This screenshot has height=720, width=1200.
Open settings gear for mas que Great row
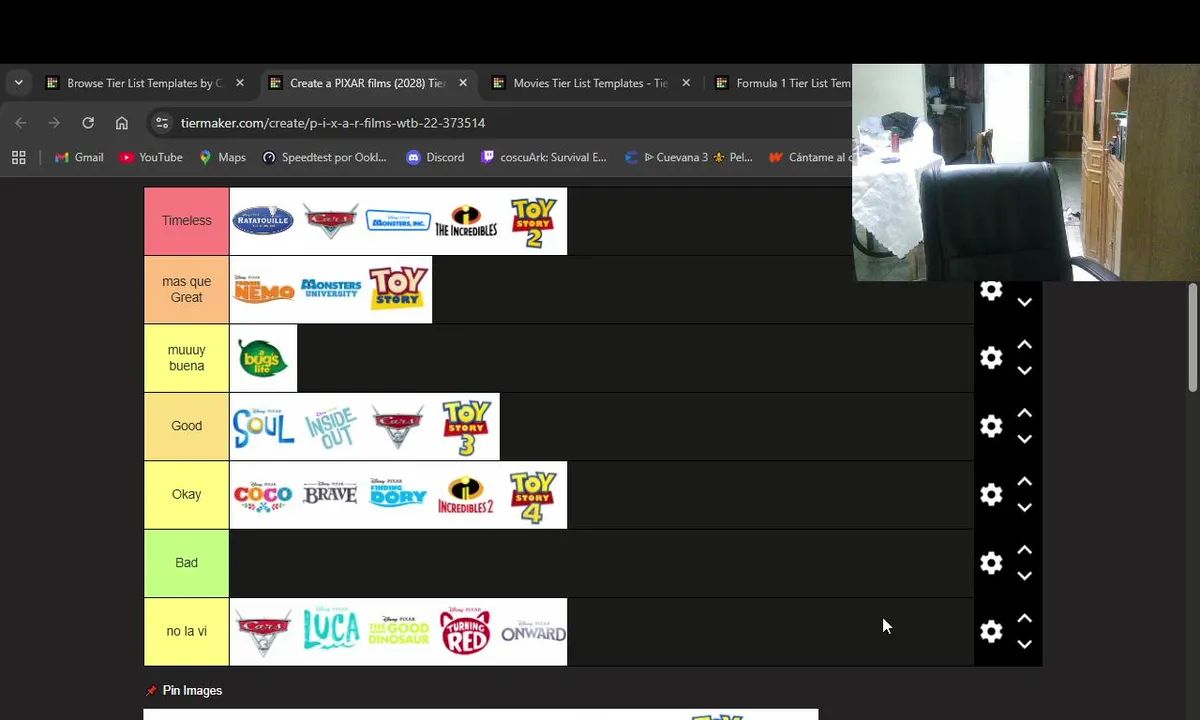(x=991, y=290)
